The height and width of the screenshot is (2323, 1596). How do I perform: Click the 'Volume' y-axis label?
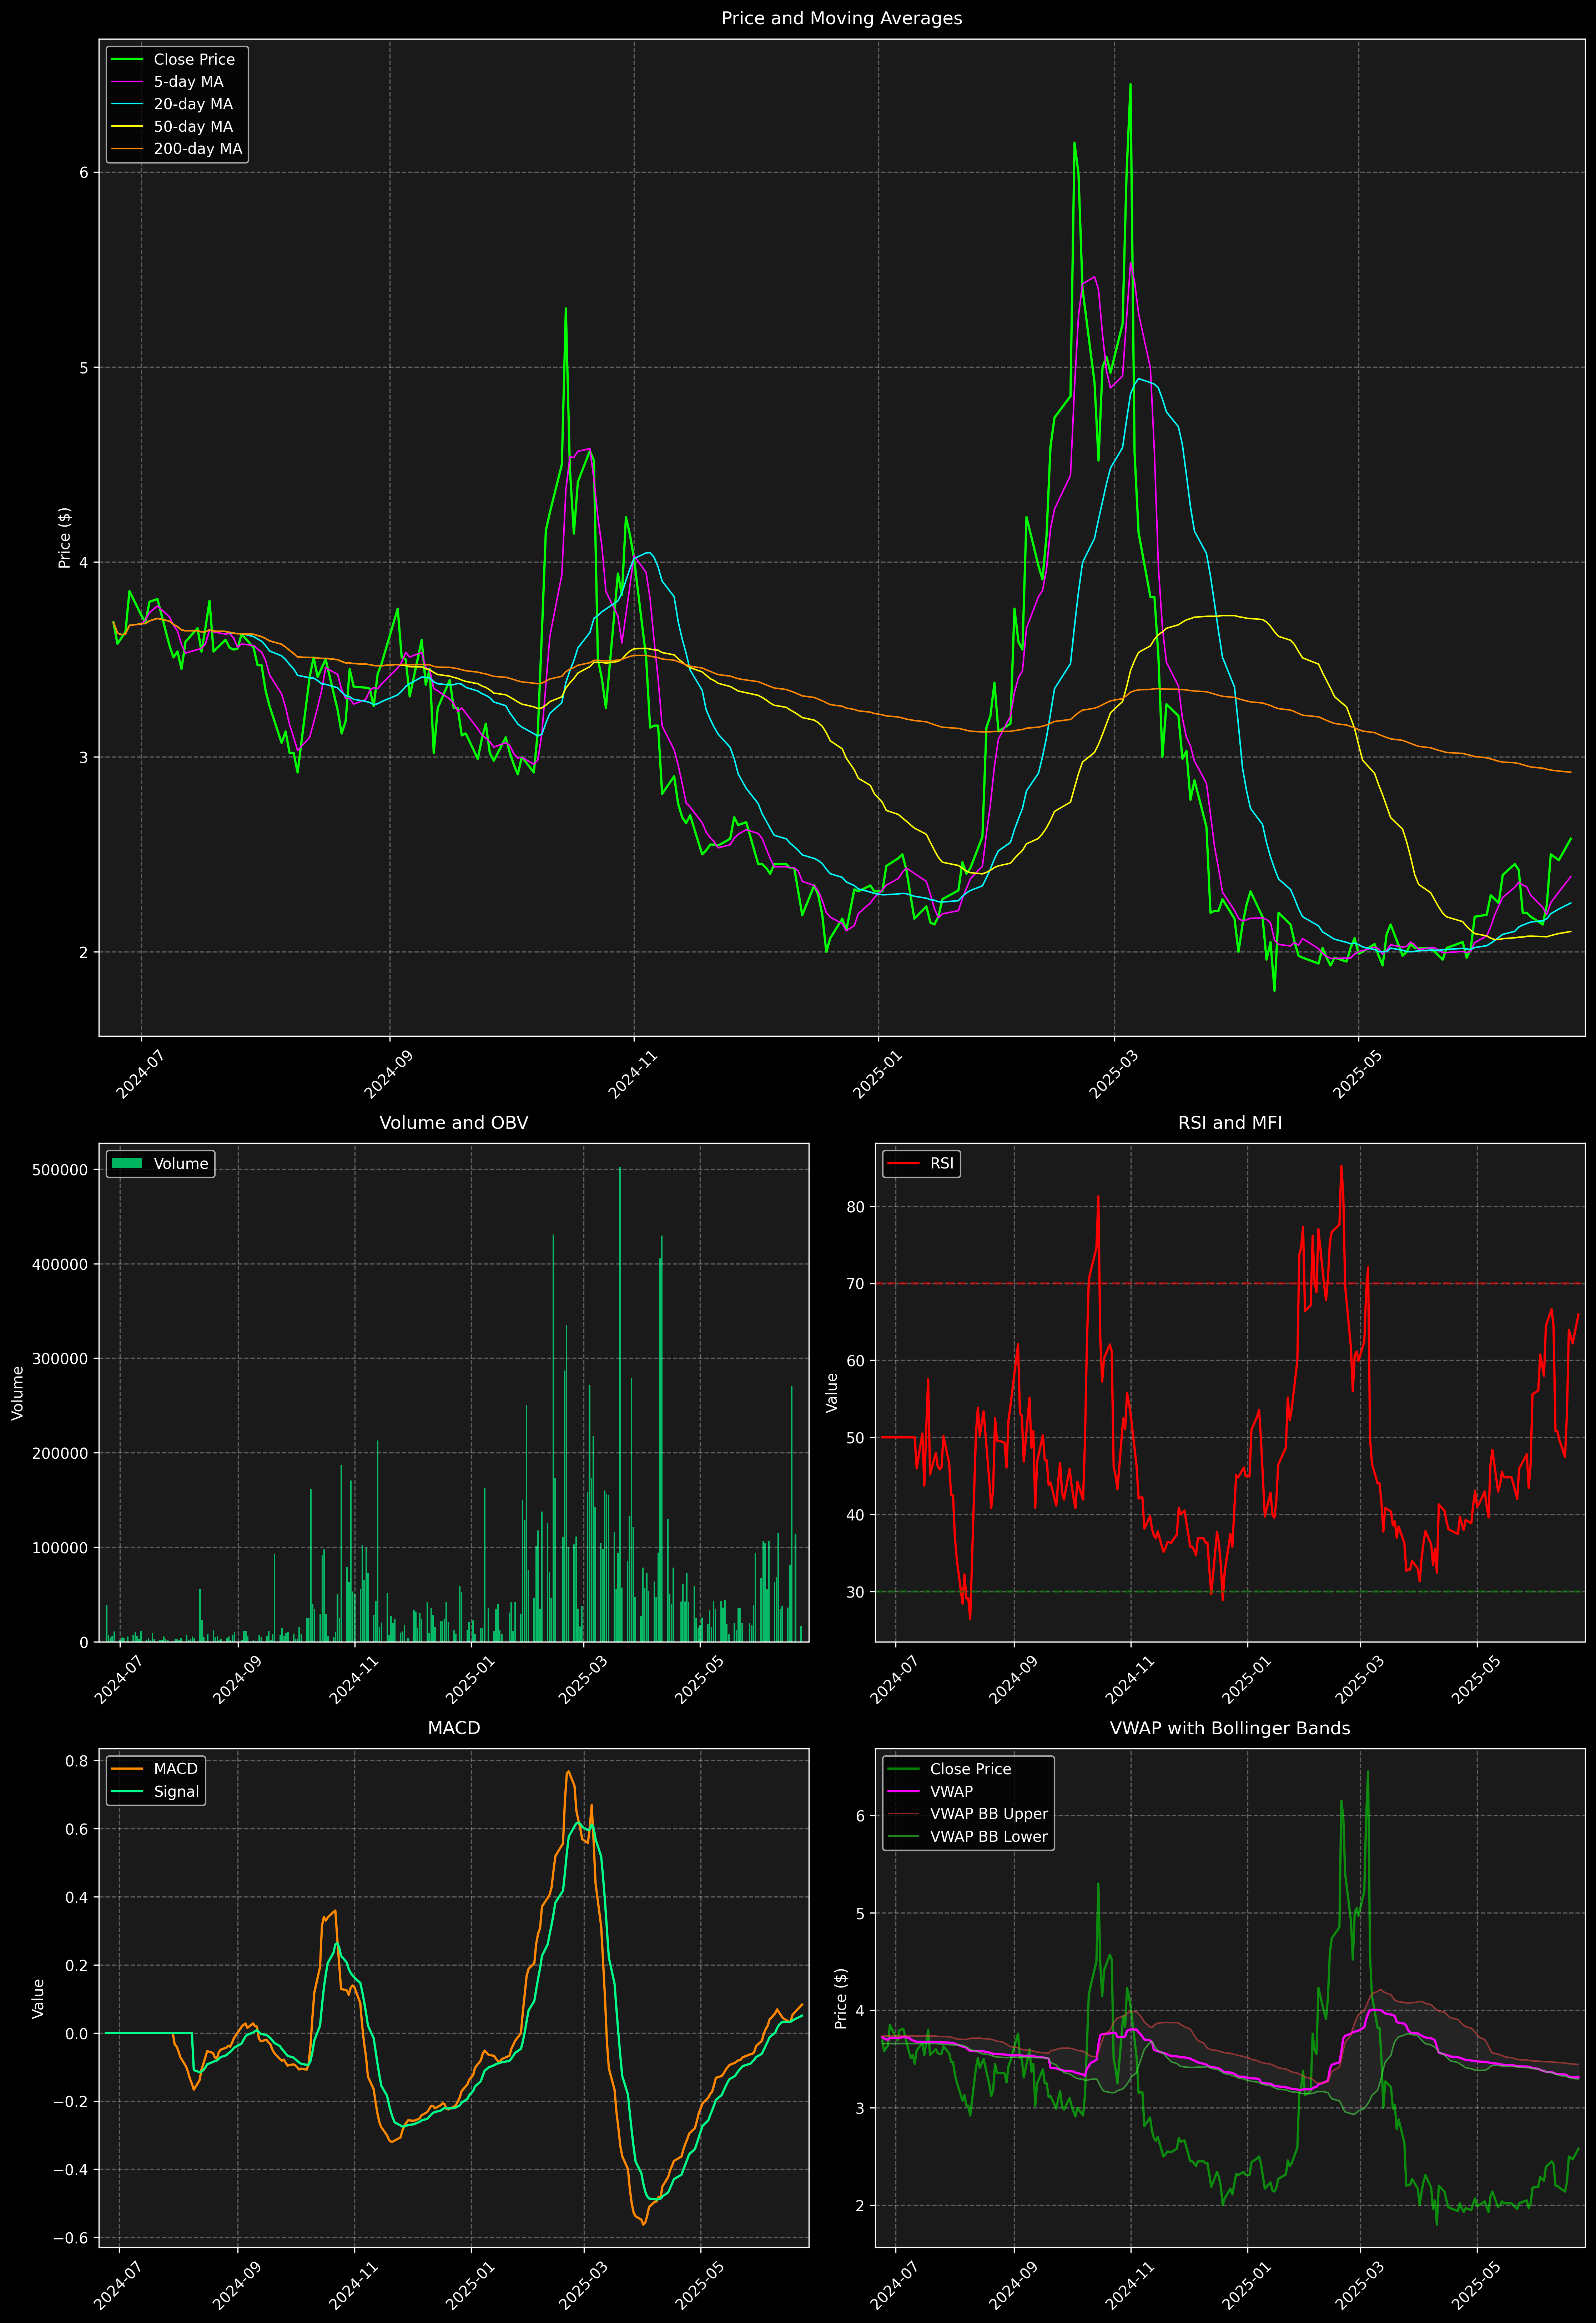18,1393
